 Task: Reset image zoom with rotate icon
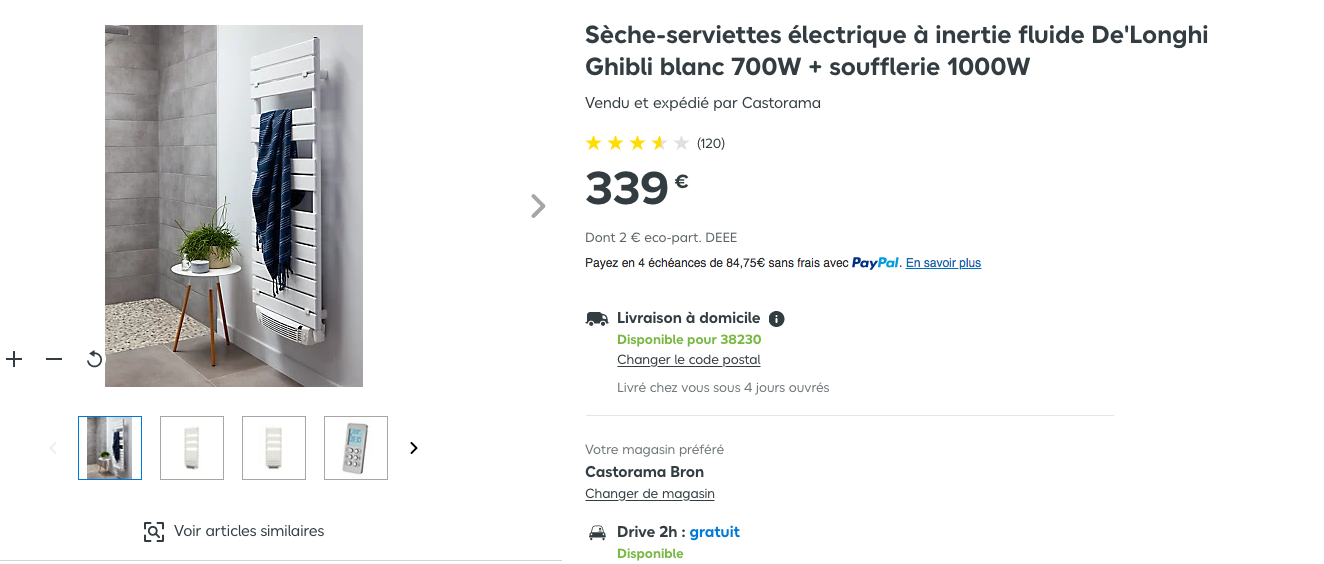coord(94,359)
